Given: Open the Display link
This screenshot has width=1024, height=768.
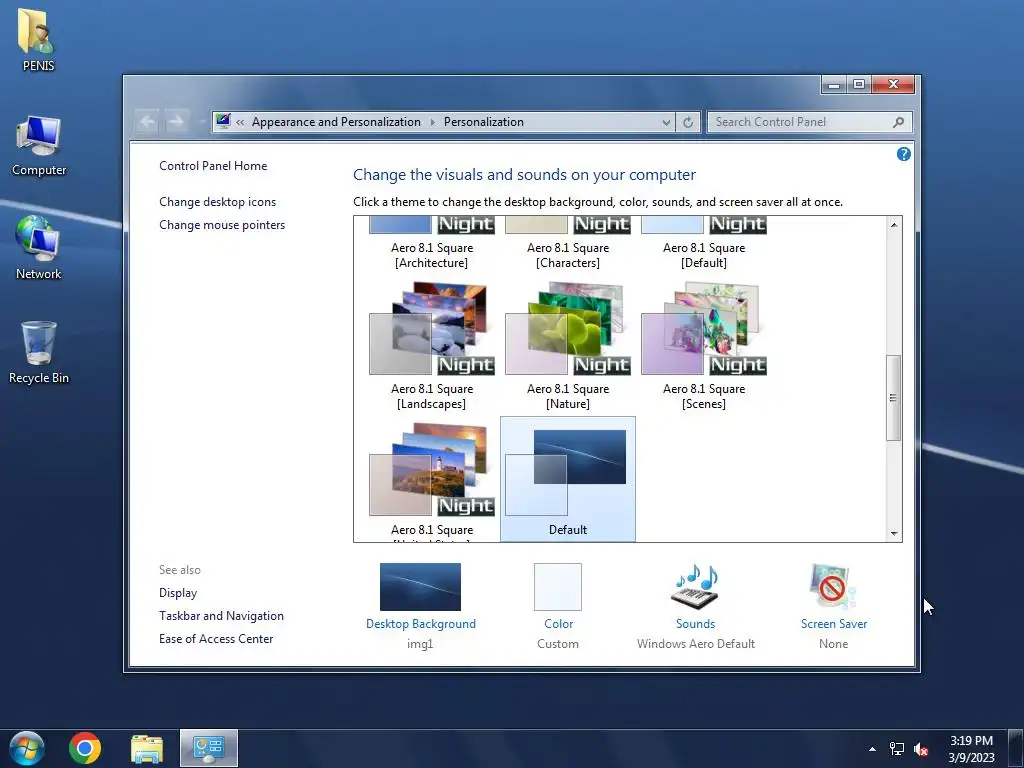Looking at the screenshot, I should click(x=178, y=593).
